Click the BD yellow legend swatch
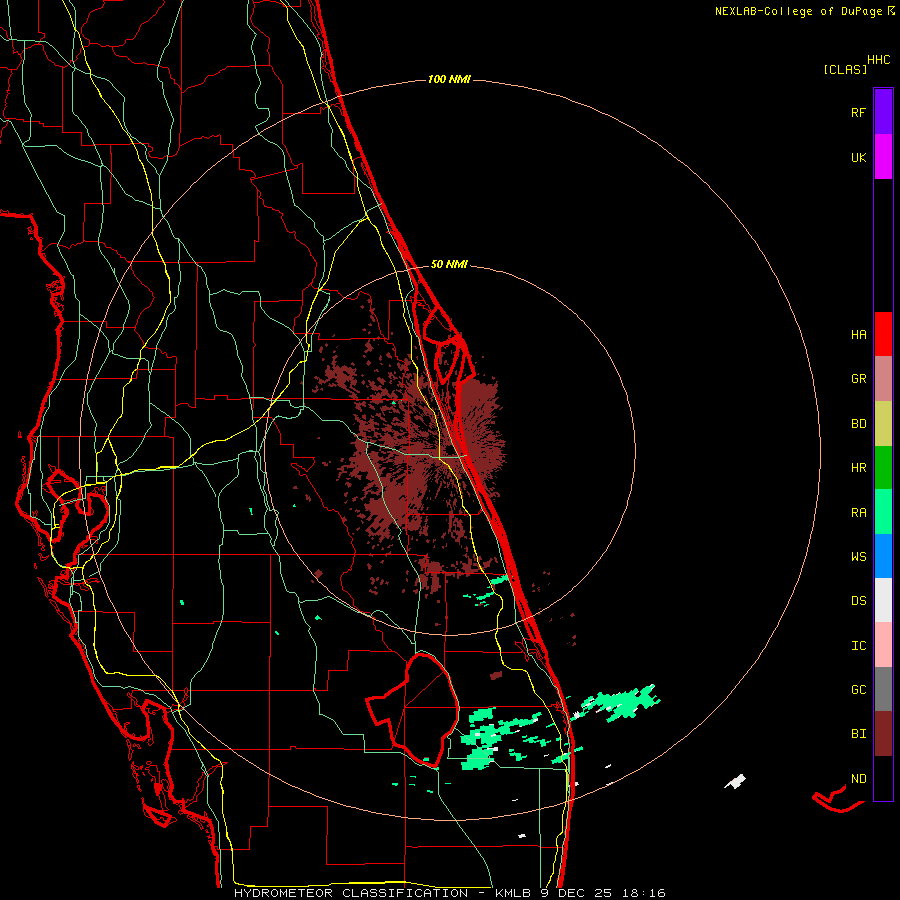900x900 pixels. (883, 424)
